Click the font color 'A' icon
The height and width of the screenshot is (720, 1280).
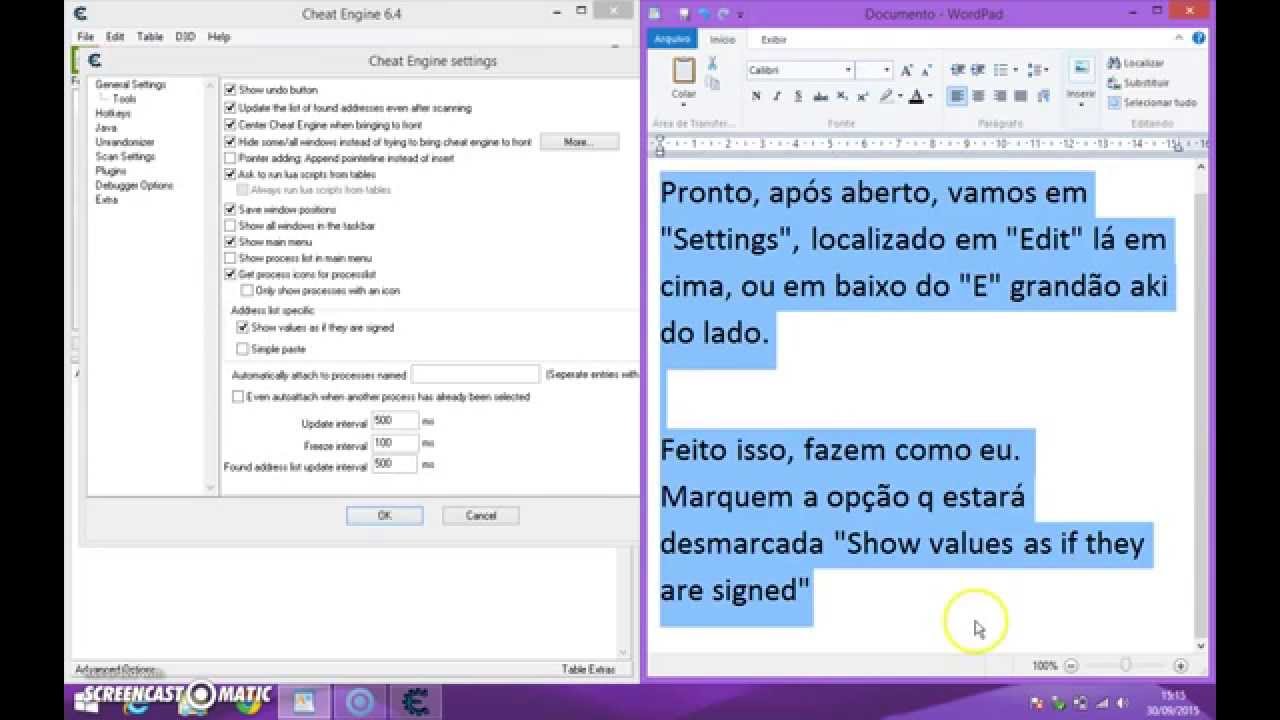[x=915, y=96]
